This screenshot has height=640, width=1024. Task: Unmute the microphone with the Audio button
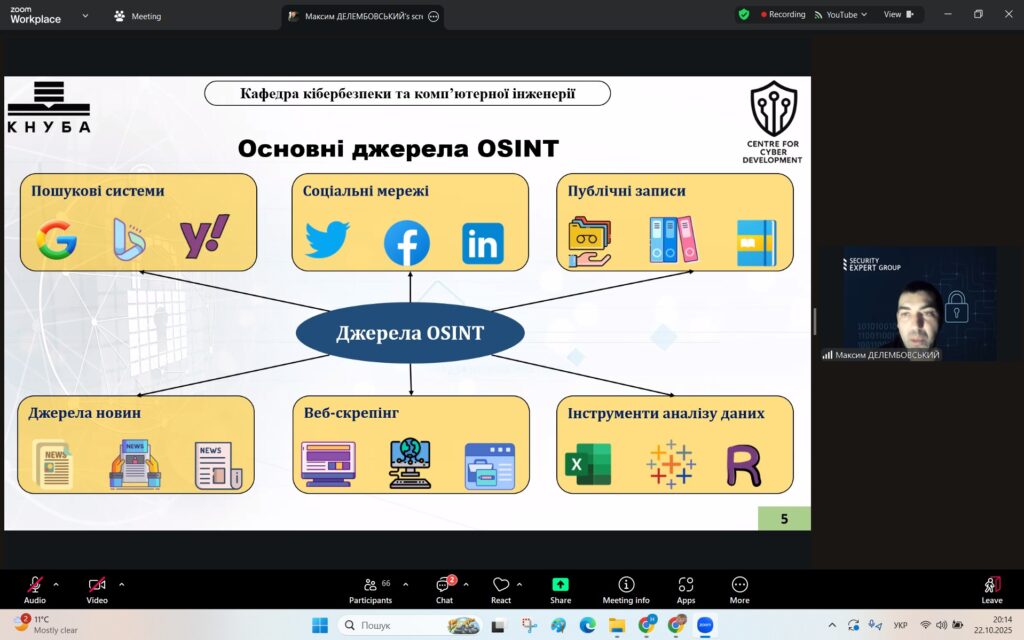[35, 586]
